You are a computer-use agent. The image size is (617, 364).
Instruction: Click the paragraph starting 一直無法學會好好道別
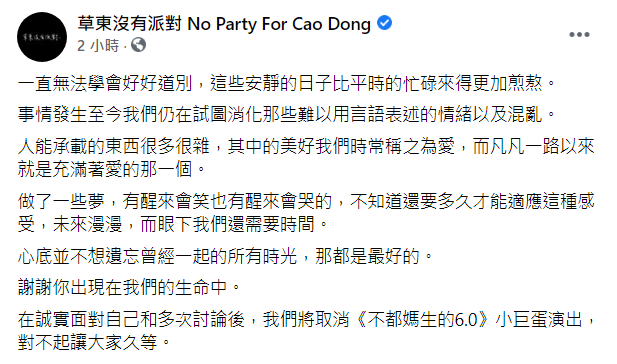287,83
